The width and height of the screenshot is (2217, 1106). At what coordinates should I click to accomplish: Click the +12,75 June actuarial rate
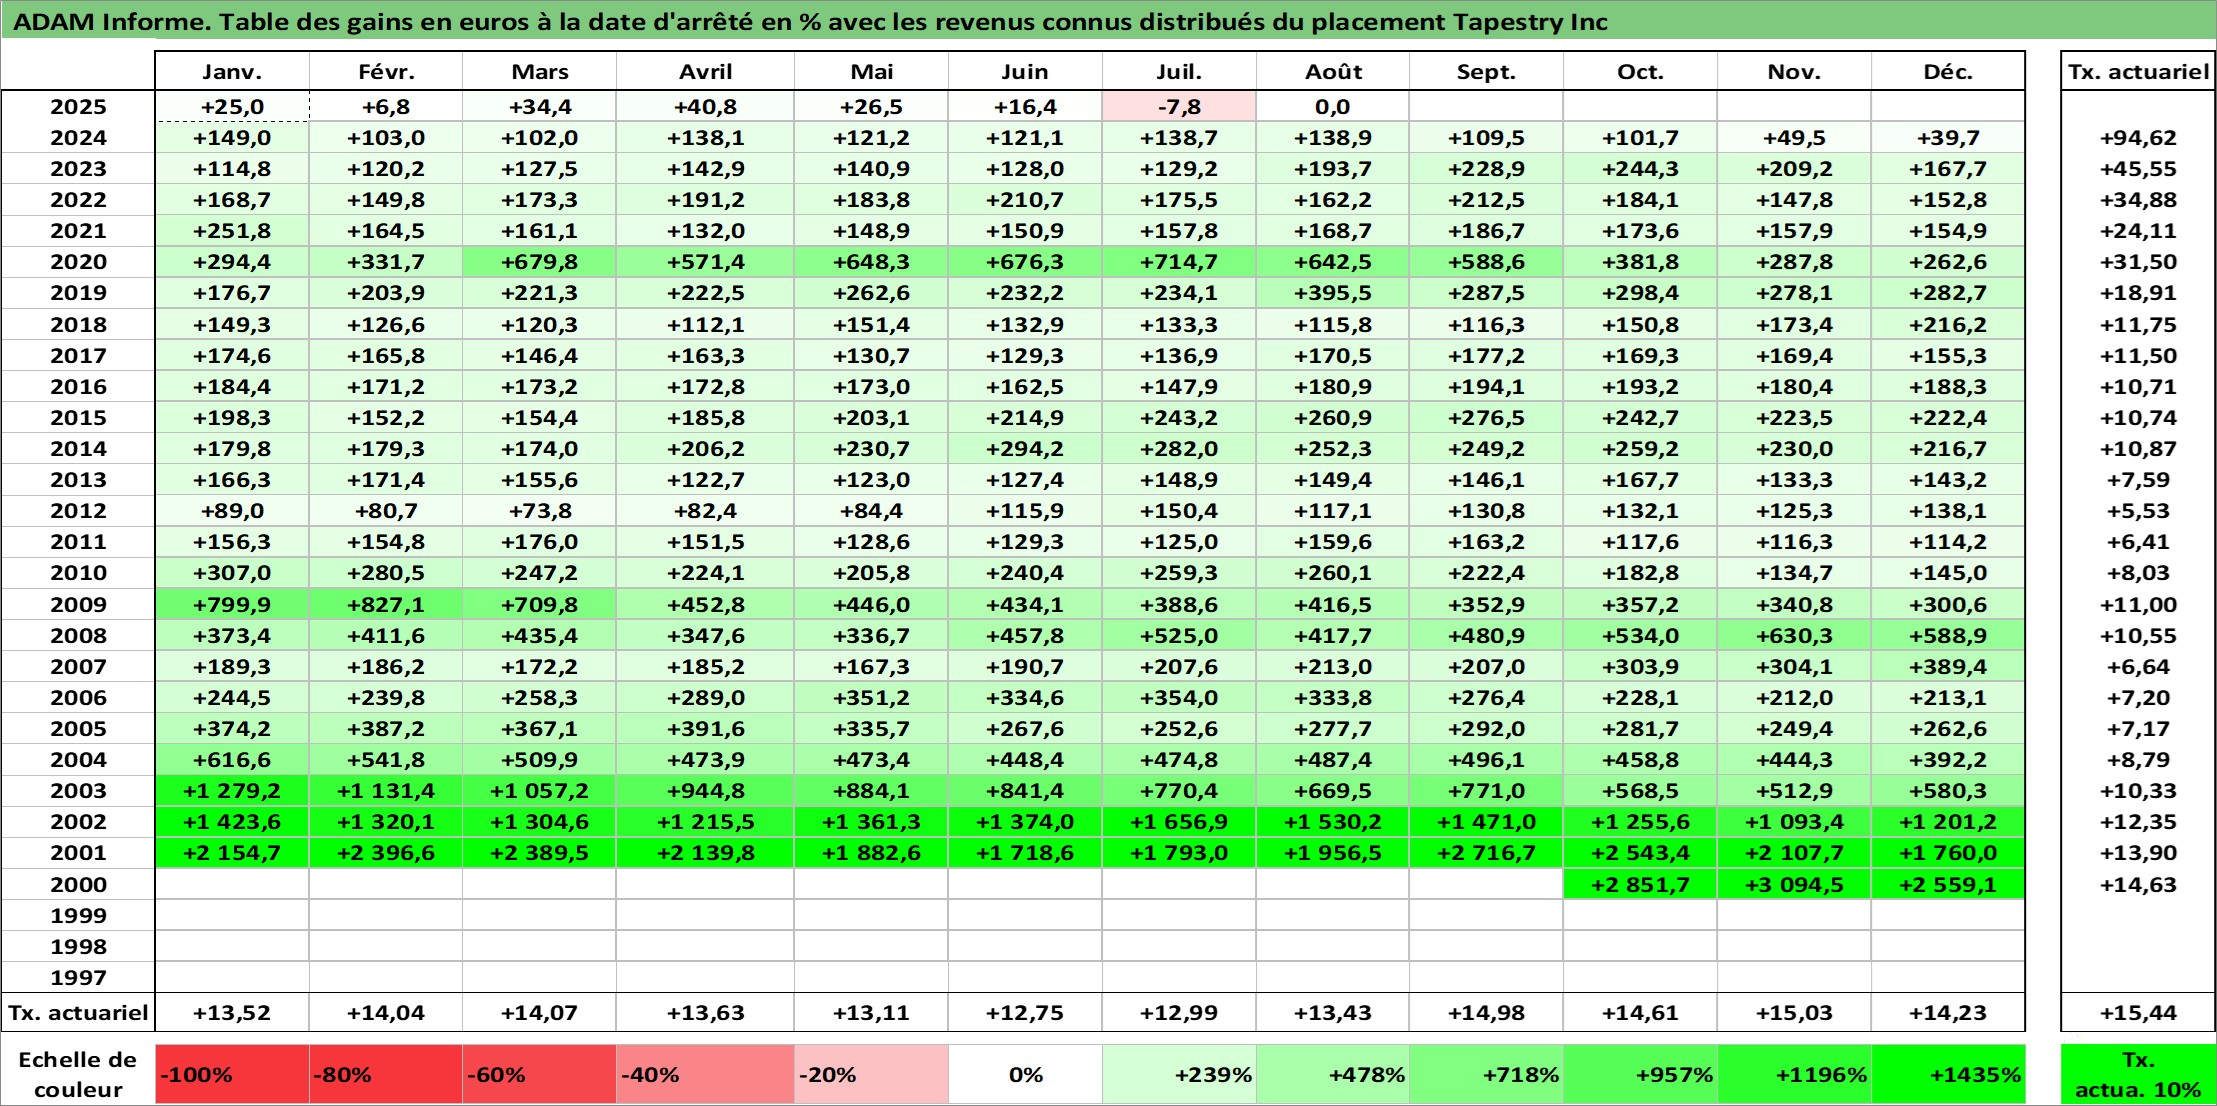click(1025, 1013)
